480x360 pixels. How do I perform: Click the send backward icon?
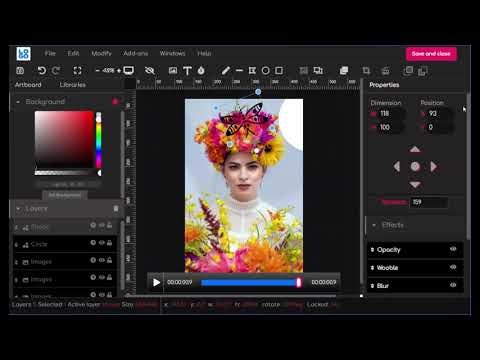(423, 71)
